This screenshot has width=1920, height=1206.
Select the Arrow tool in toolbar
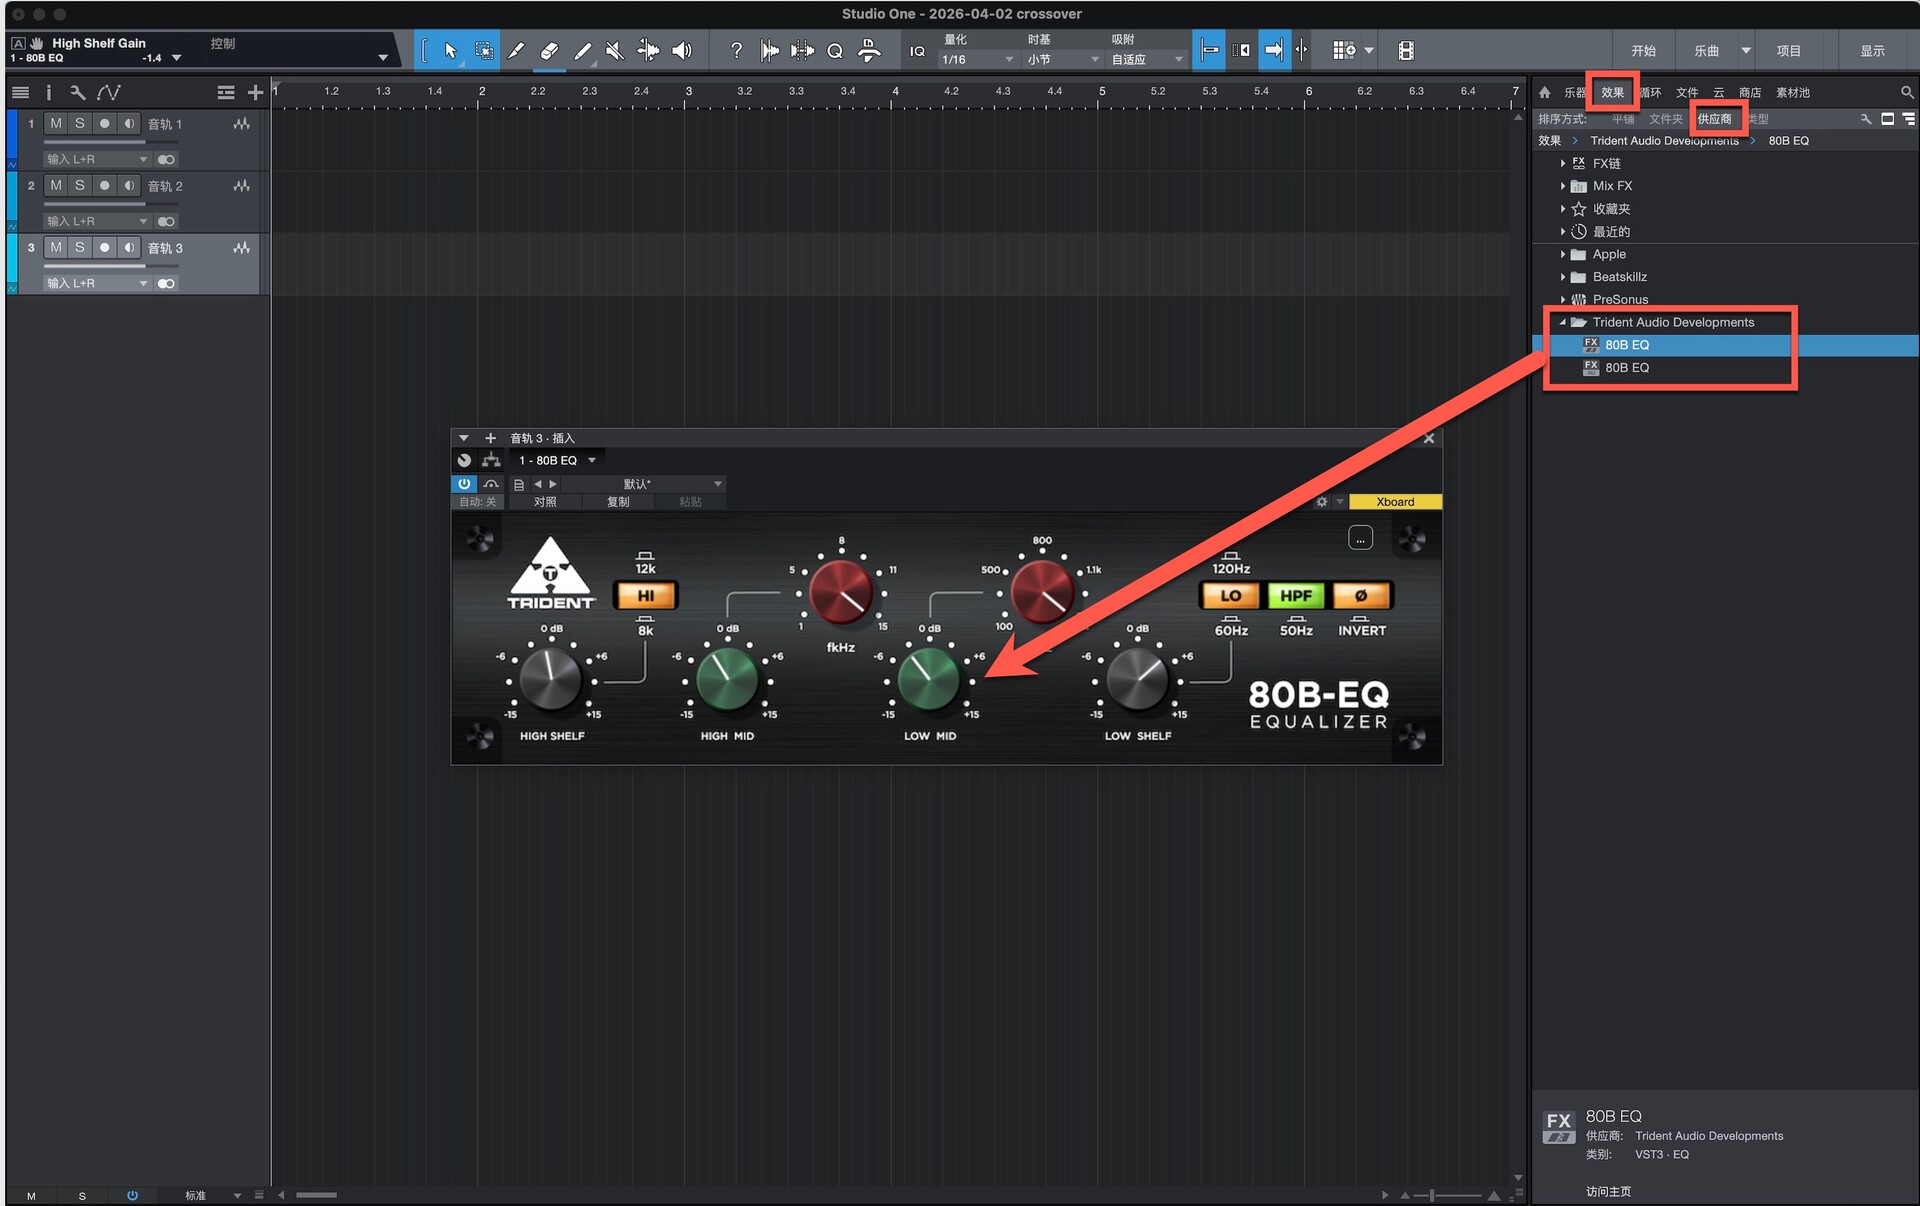450,51
